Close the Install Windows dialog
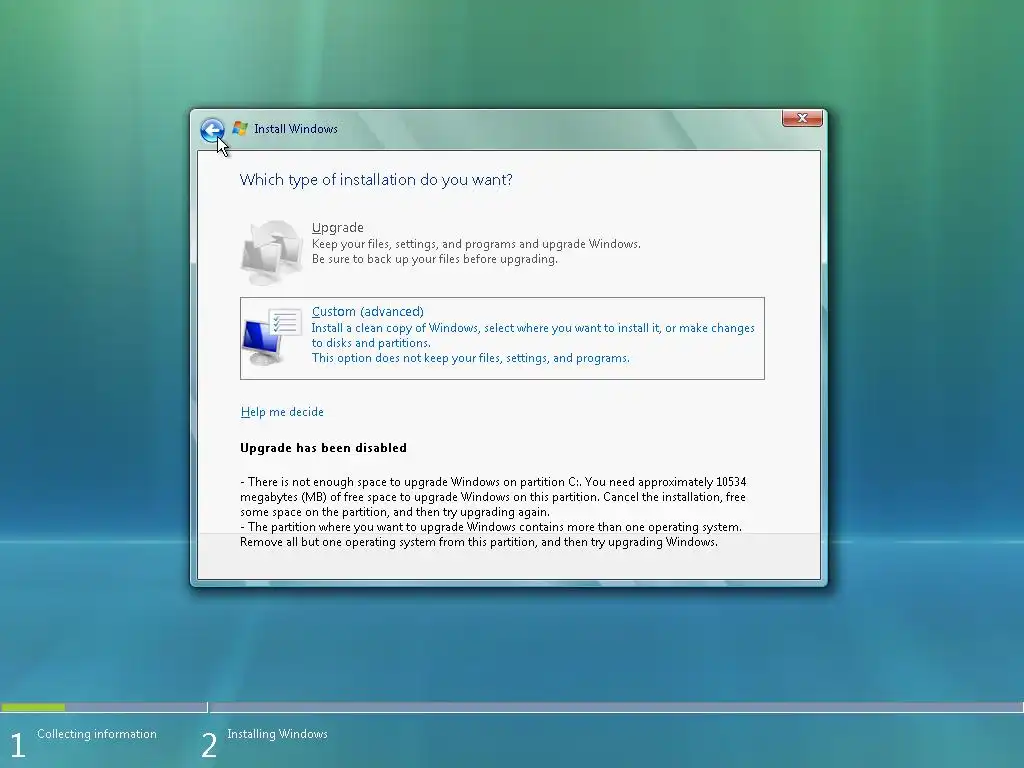Viewport: 1024px width, 768px height. tap(802, 118)
